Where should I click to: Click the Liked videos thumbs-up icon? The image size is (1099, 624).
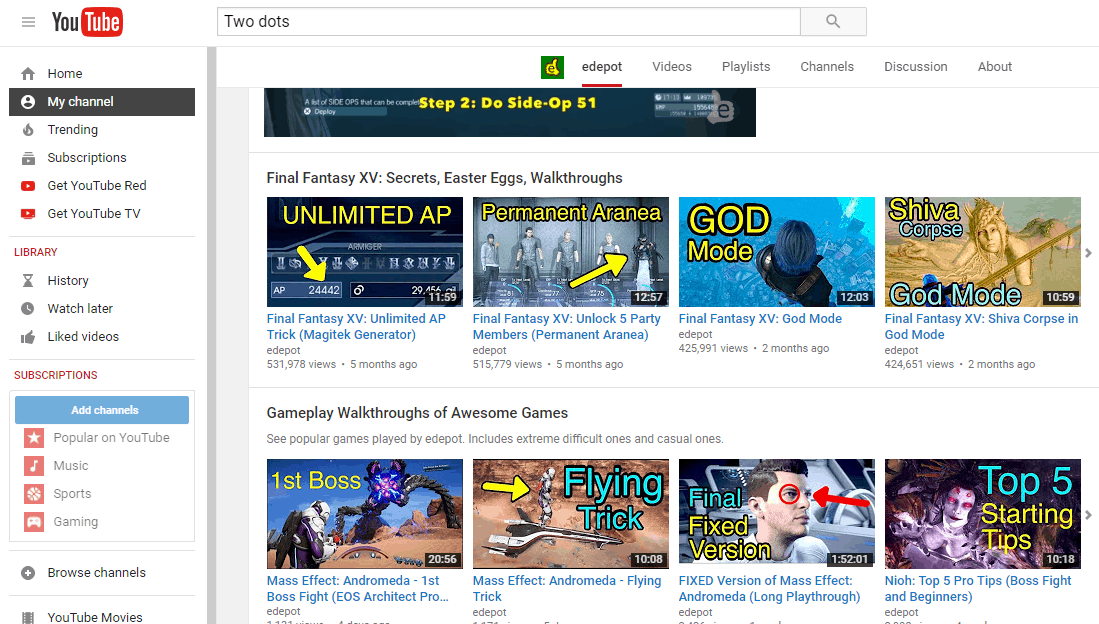click(28, 337)
